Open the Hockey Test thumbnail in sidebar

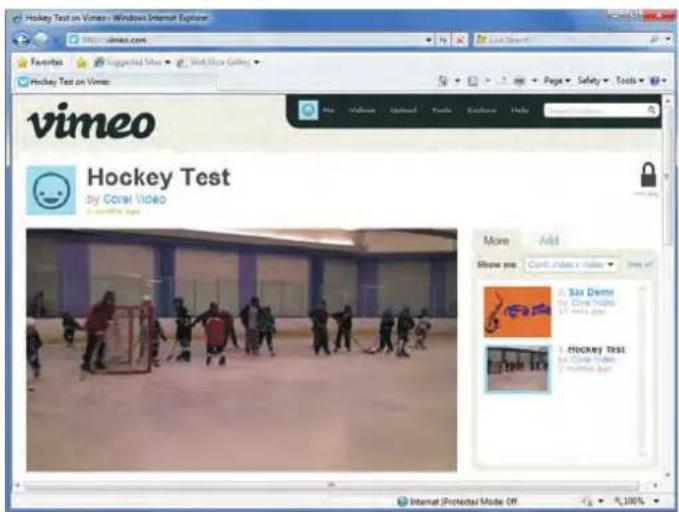click(x=517, y=369)
